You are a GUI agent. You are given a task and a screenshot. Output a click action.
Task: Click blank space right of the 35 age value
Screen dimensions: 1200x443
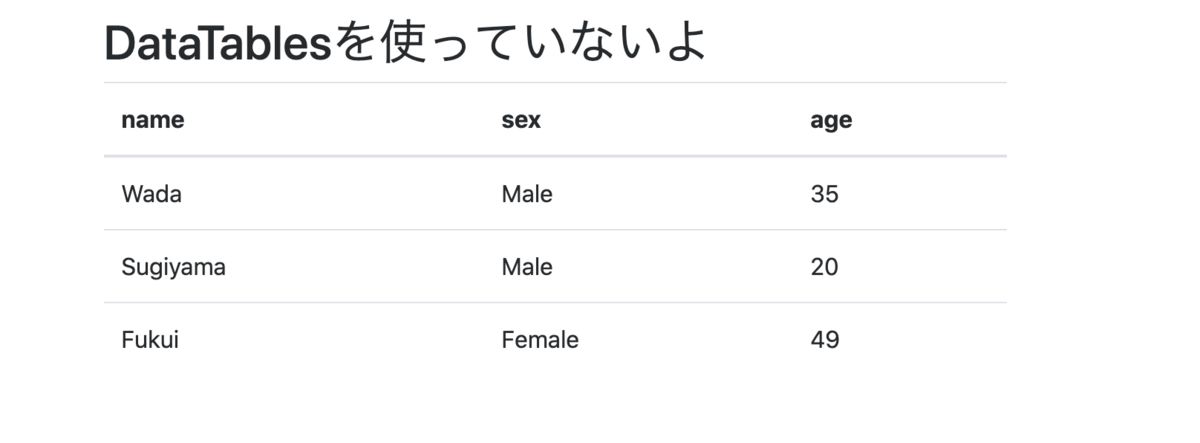pos(925,194)
